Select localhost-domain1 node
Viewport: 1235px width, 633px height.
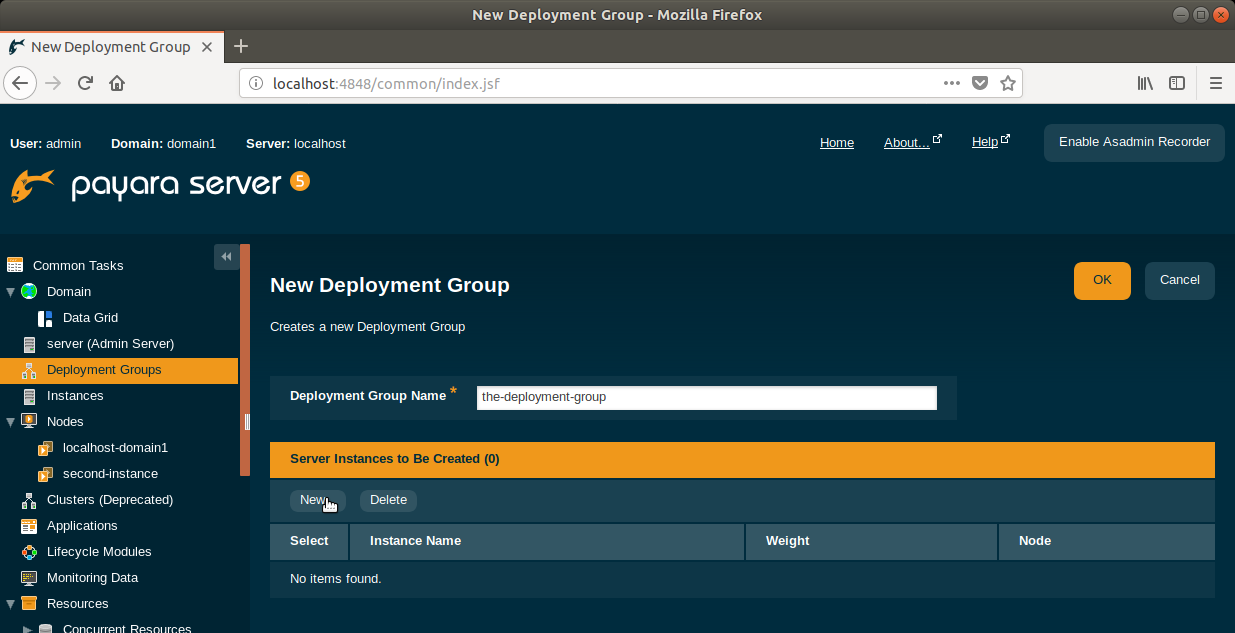click(x=115, y=448)
